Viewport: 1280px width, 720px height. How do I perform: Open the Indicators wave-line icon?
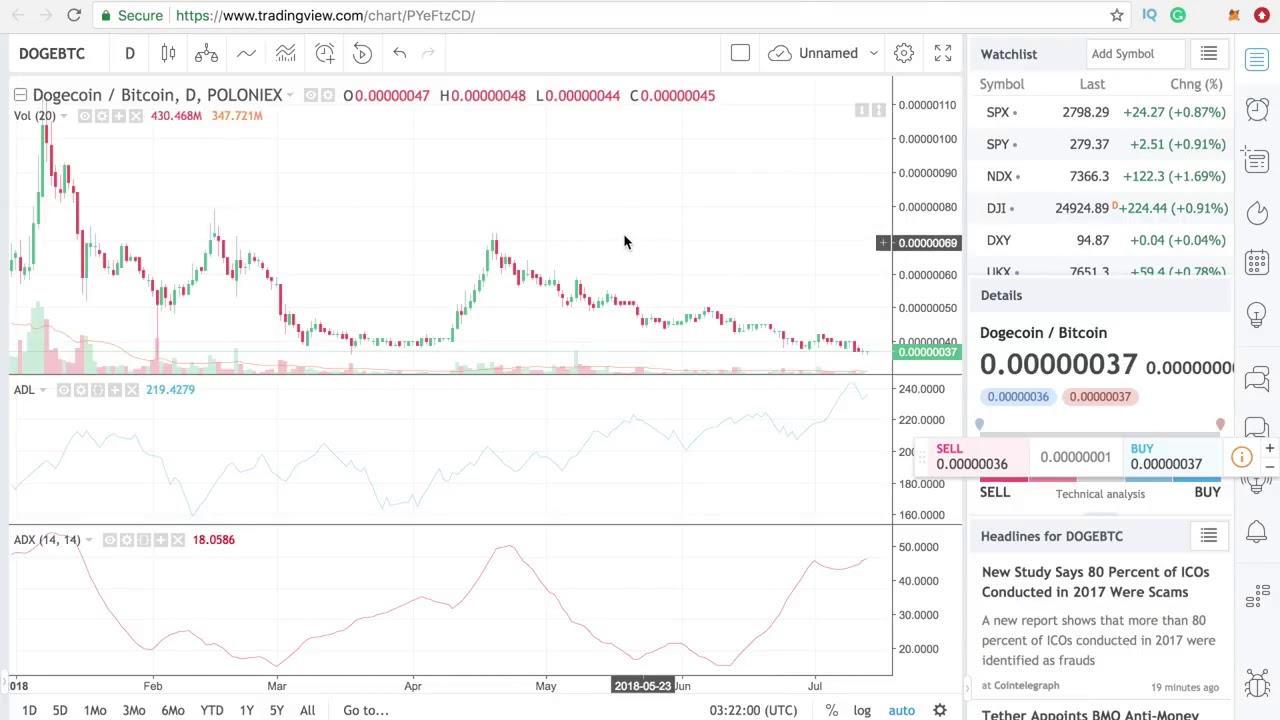click(246, 53)
